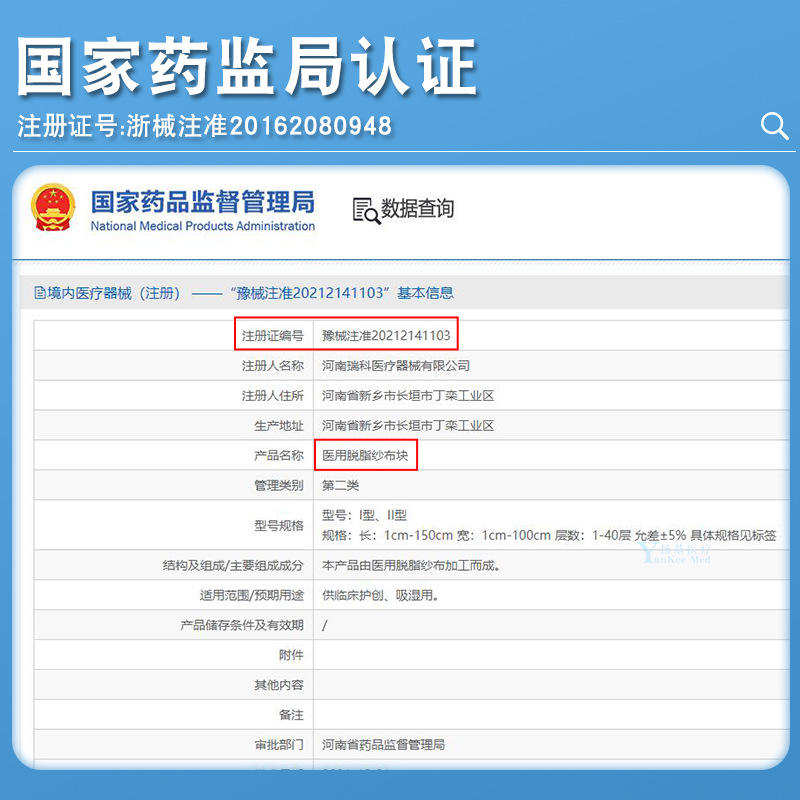Select registrant name 河南瑞科医疗器械有限公司
Image resolution: width=800 pixels, height=800 pixels.
395,365
